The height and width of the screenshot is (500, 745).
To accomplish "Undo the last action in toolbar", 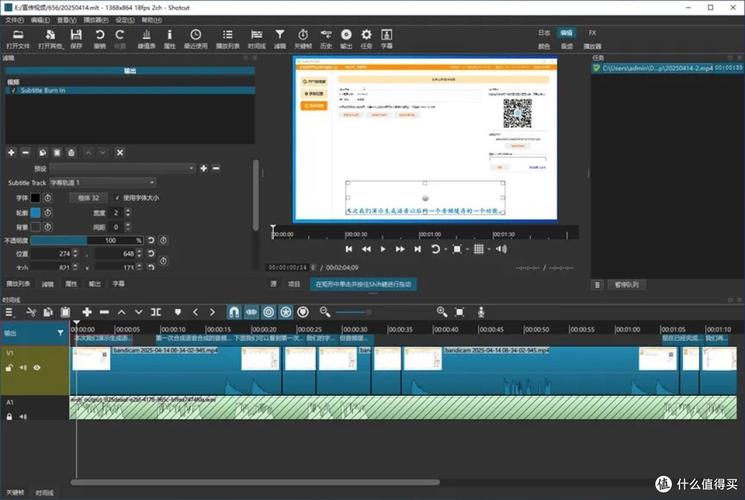I will coord(100,39).
